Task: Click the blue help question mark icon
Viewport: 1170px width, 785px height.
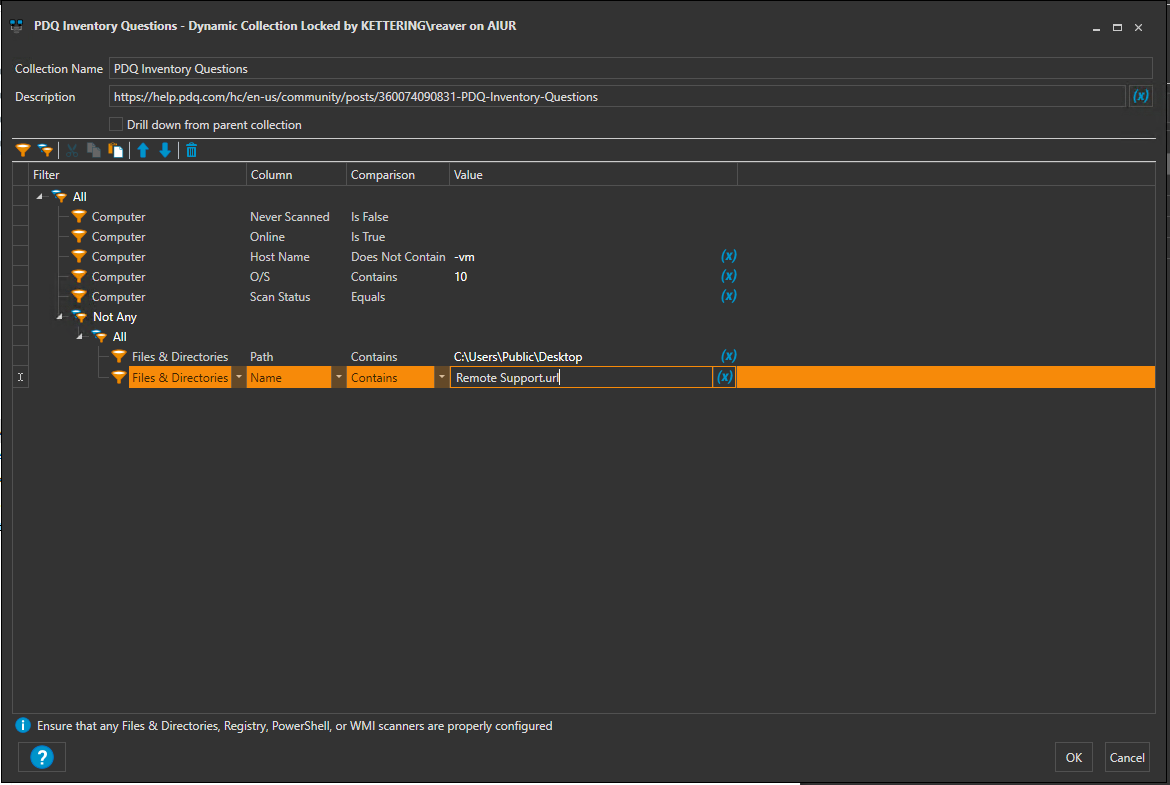Action: (41, 757)
